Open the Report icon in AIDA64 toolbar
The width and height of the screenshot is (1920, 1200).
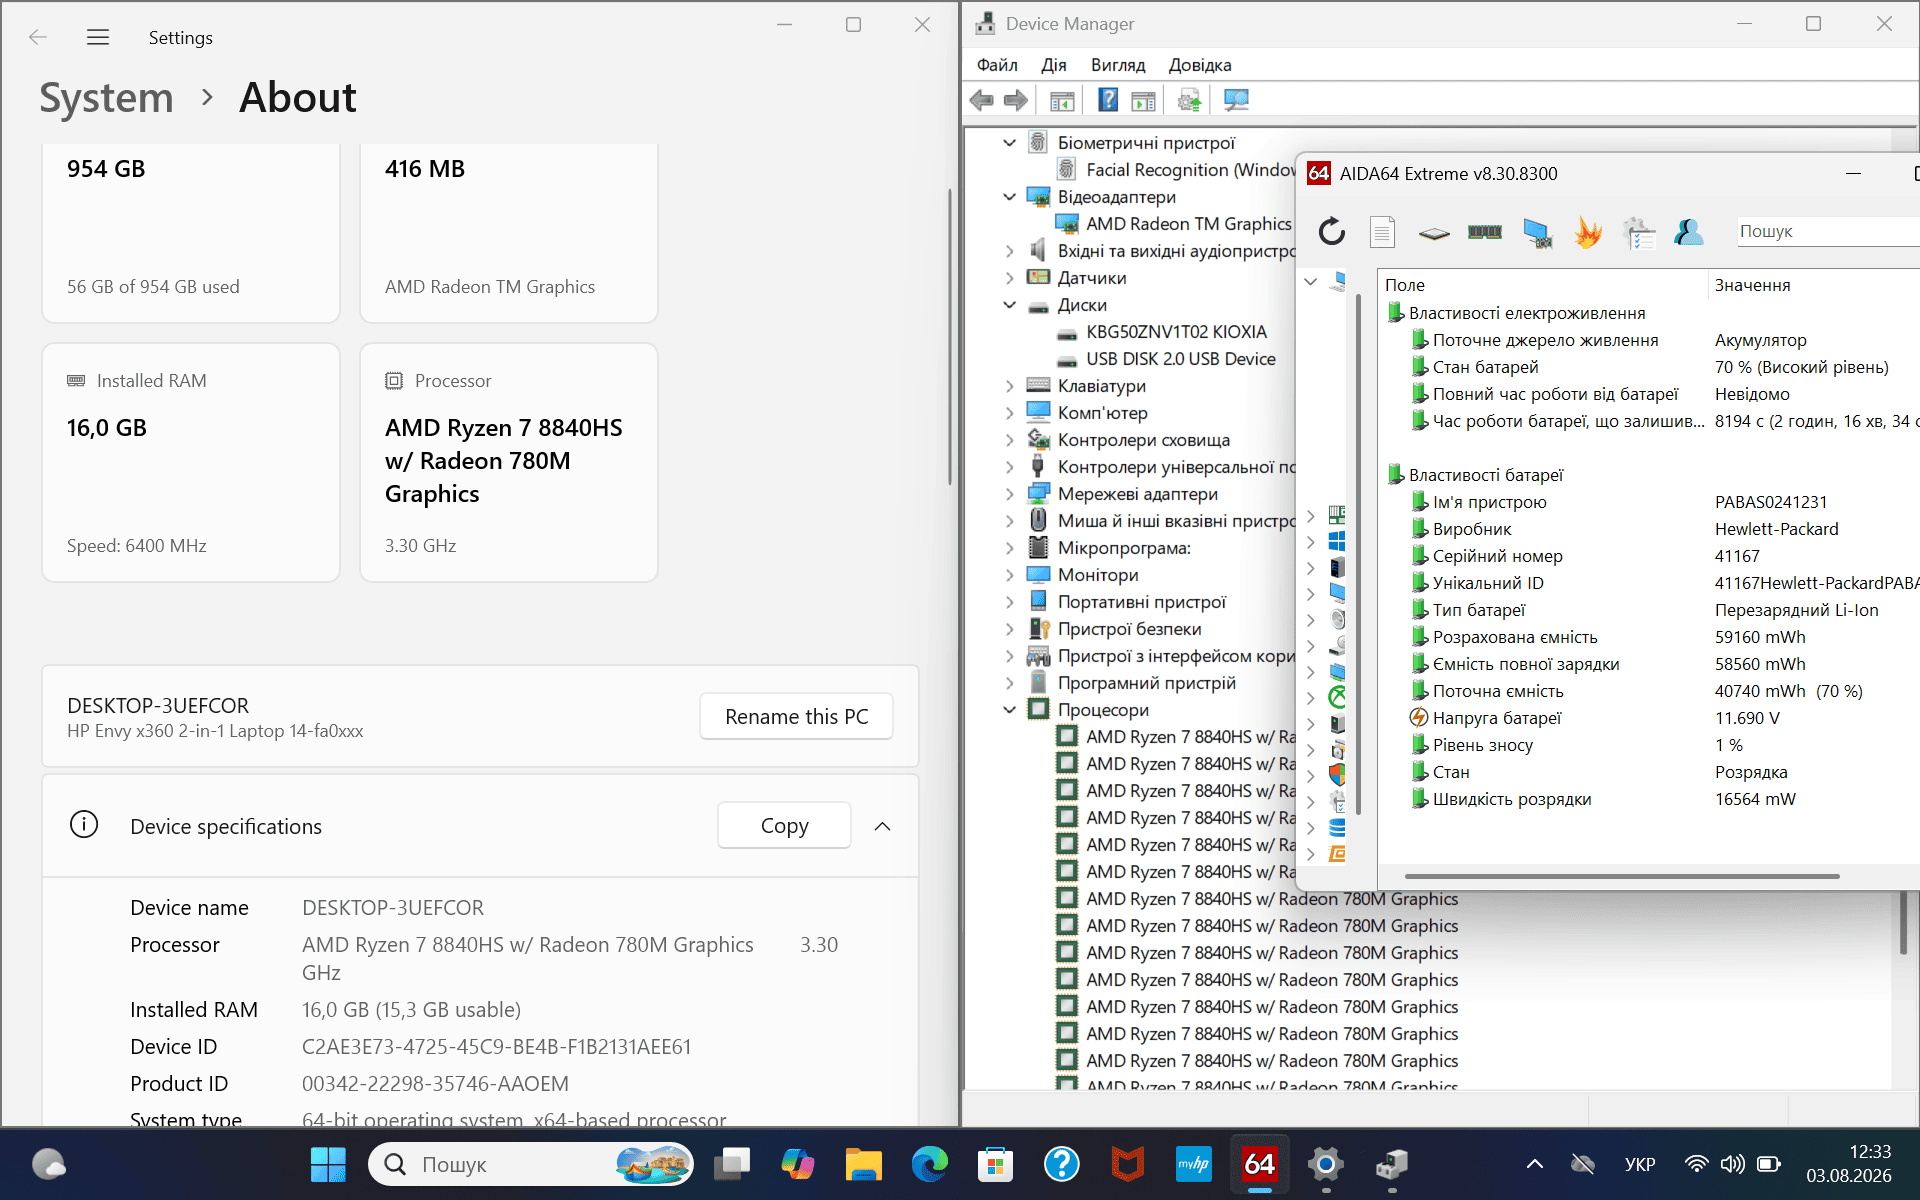pyautogui.click(x=1382, y=232)
